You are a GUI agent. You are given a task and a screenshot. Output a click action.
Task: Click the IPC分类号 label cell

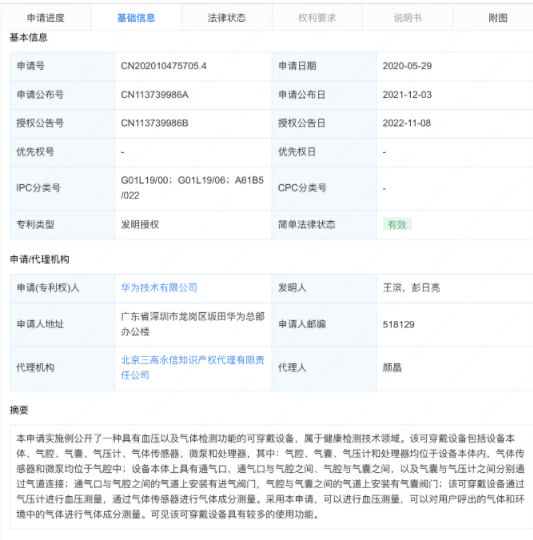tap(62, 188)
